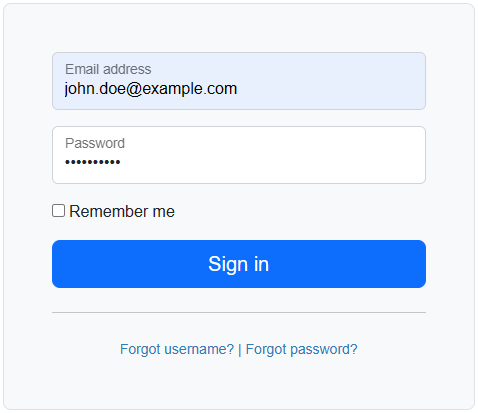Tick the box beside Remember me

pos(58,211)
